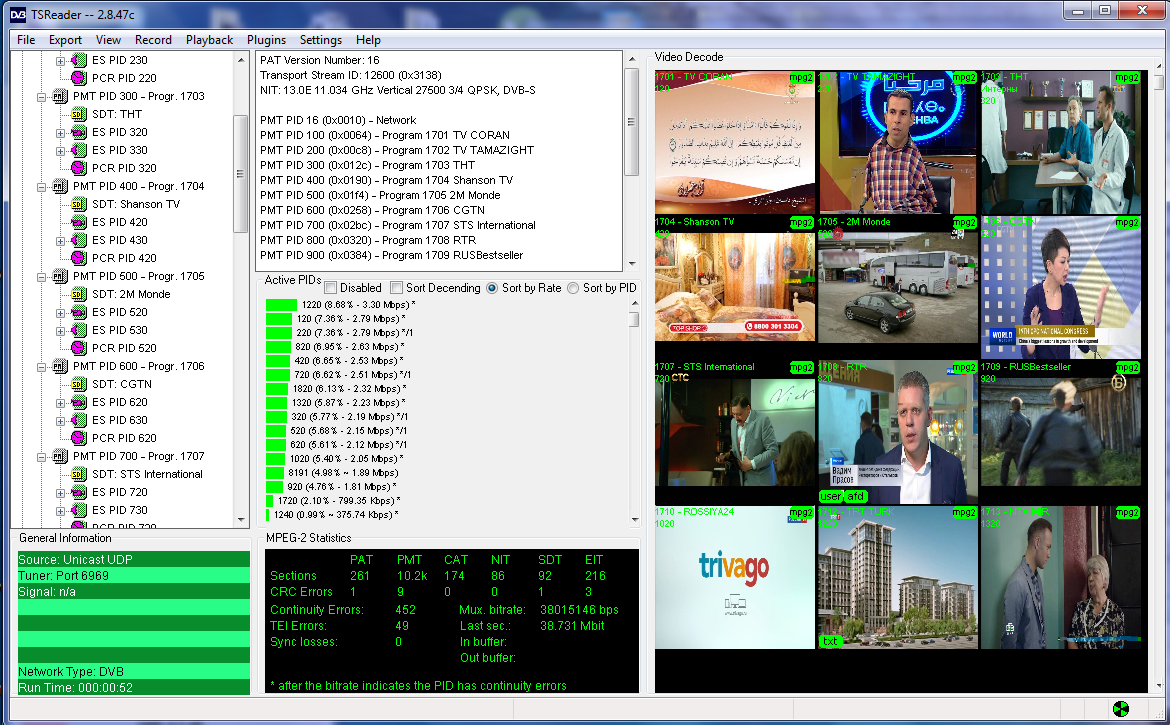Open the Plugins menu
The width and height of the screenshot is (1170, 725).
click(265, 40)
